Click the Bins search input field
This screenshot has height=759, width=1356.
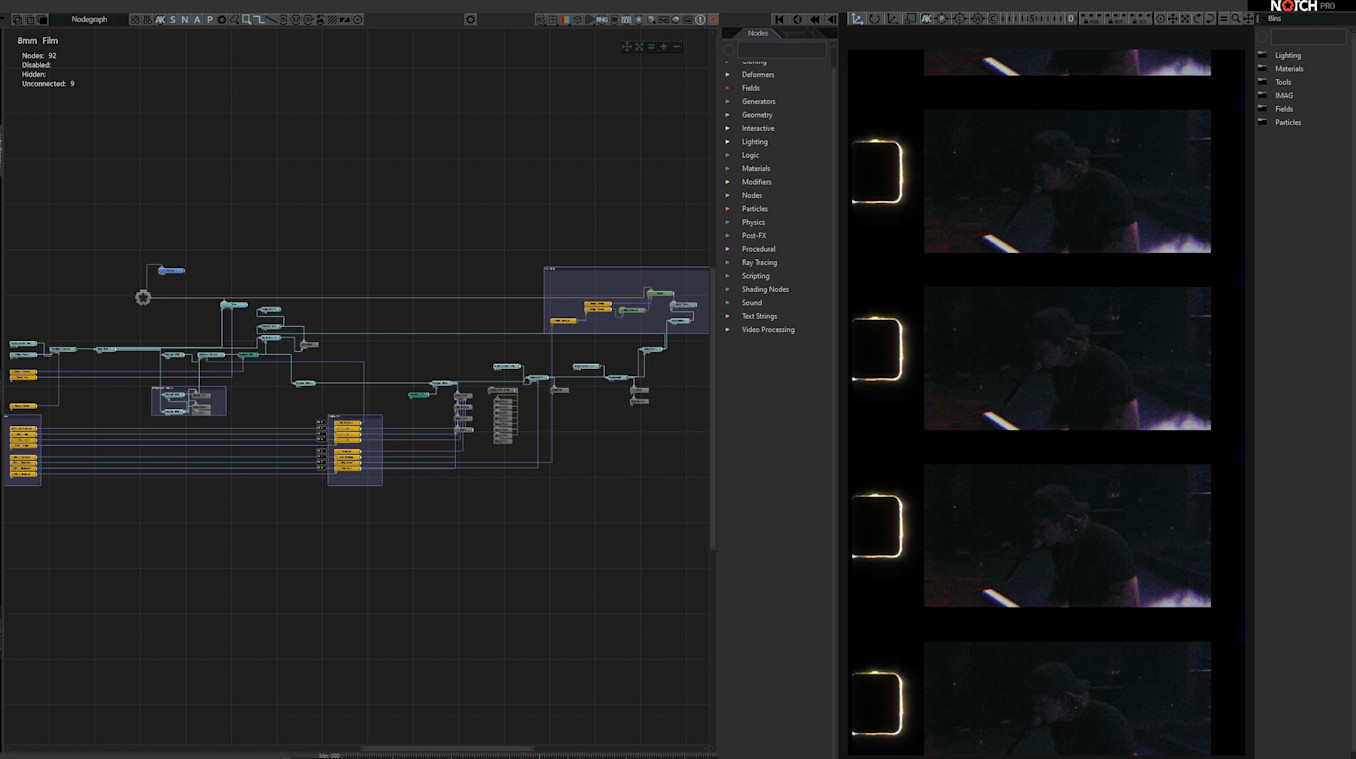tap(1308, 37)
